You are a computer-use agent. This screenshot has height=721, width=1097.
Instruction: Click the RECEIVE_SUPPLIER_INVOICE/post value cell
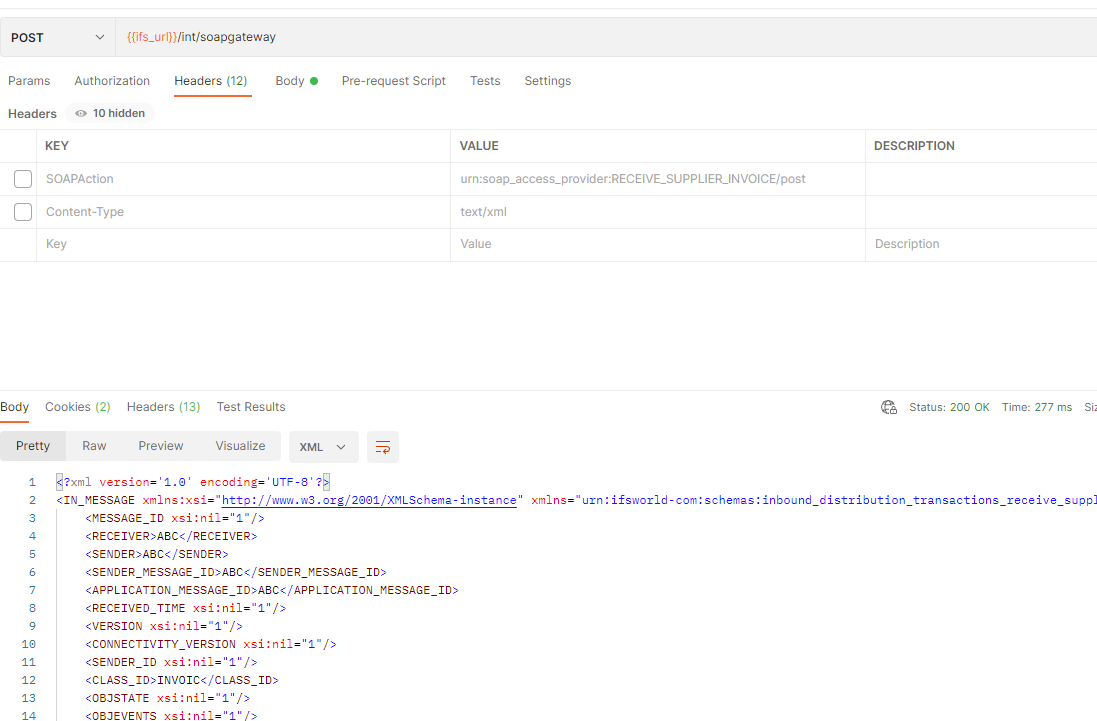pos(658,179)
